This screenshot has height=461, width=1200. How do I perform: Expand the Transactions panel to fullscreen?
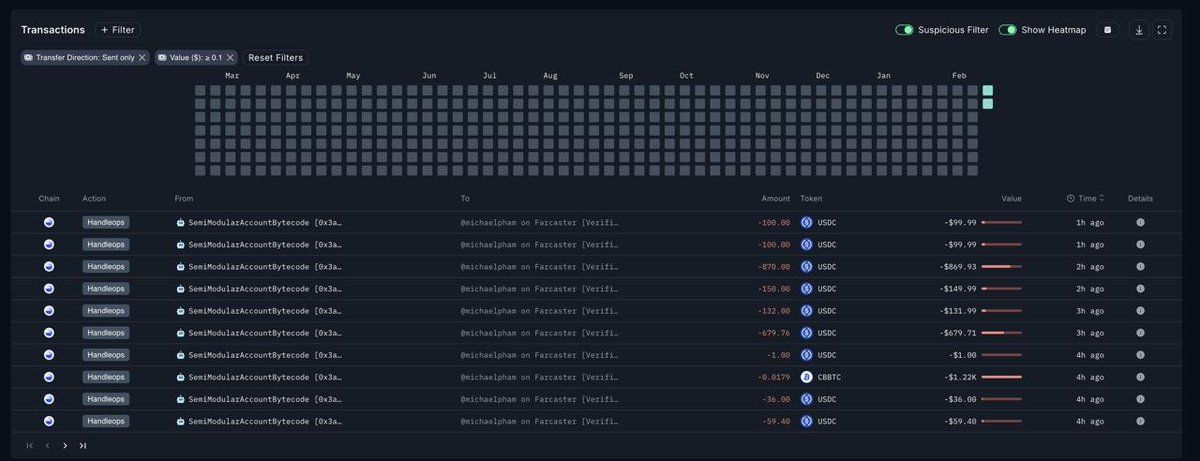click(x=1162, y=30)
